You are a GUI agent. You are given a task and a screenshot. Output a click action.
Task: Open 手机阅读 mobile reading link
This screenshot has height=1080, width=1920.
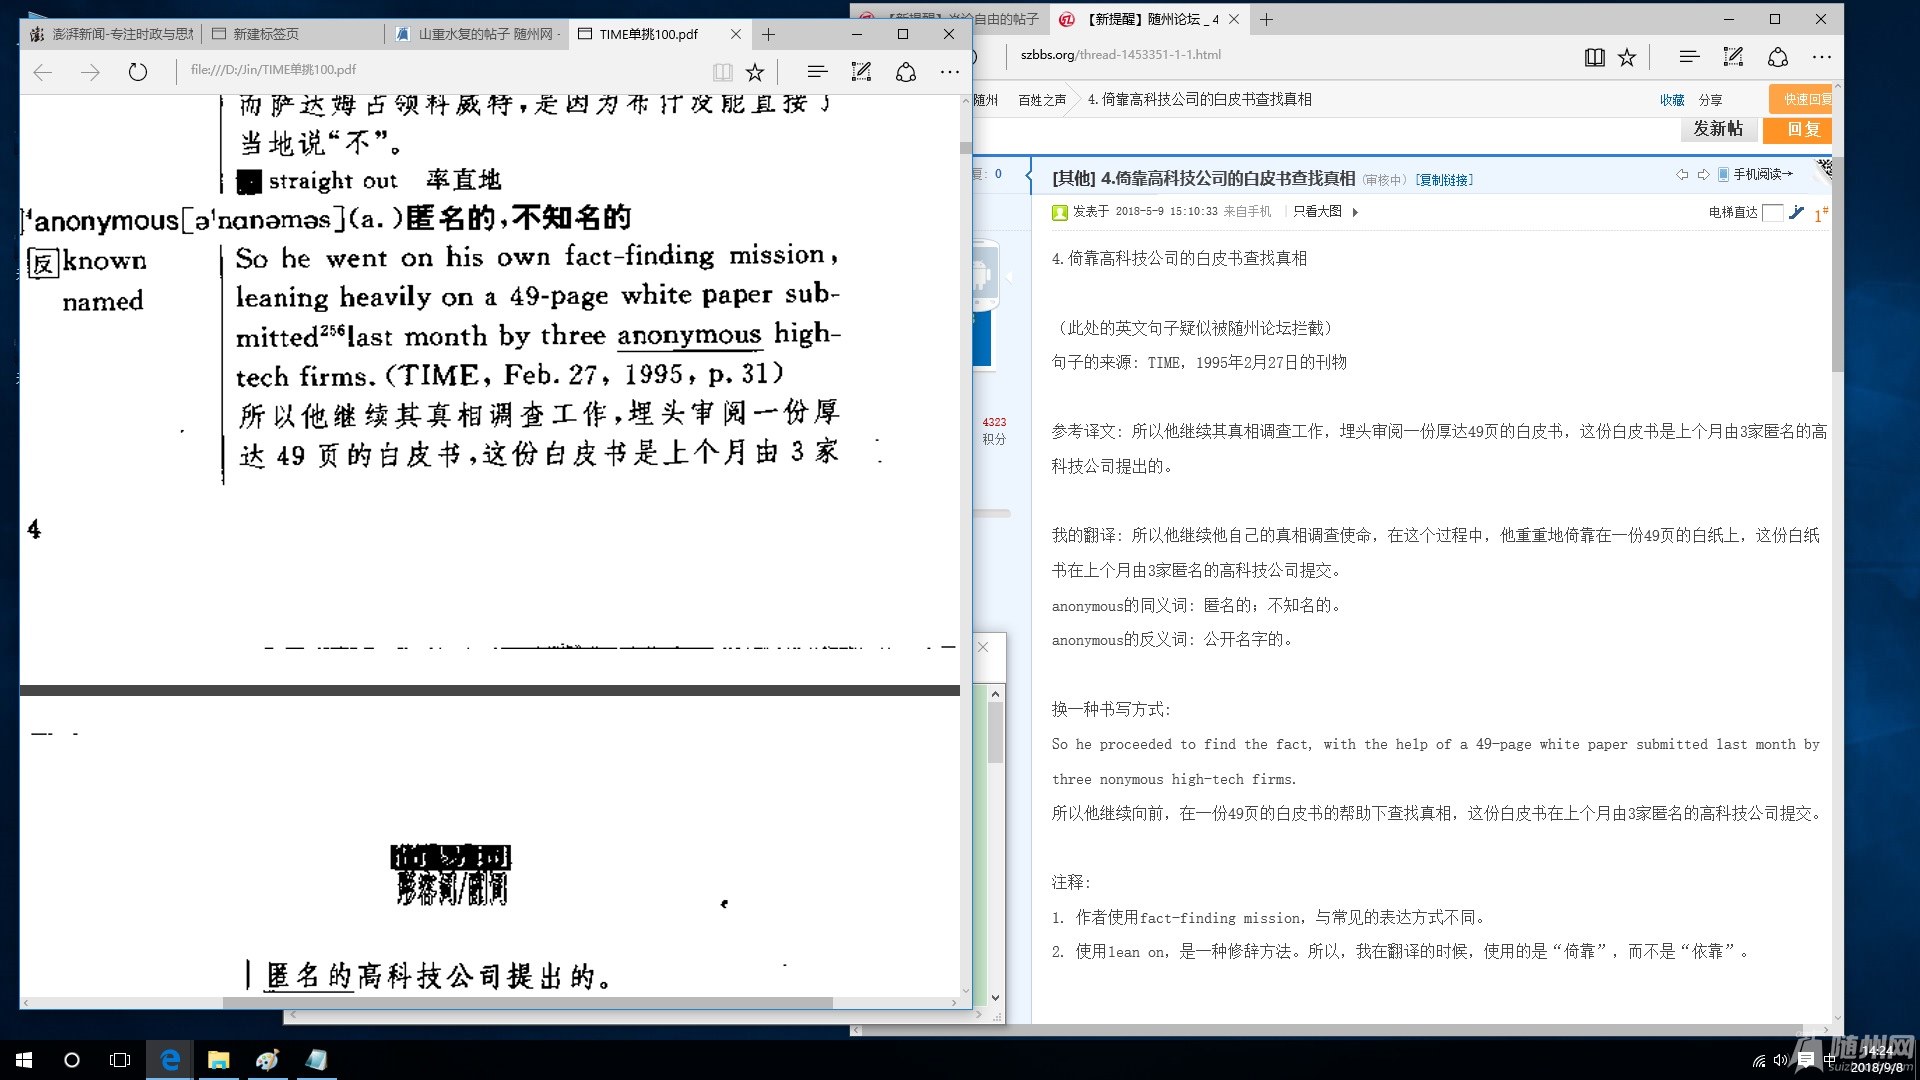tap(1756, 174)
